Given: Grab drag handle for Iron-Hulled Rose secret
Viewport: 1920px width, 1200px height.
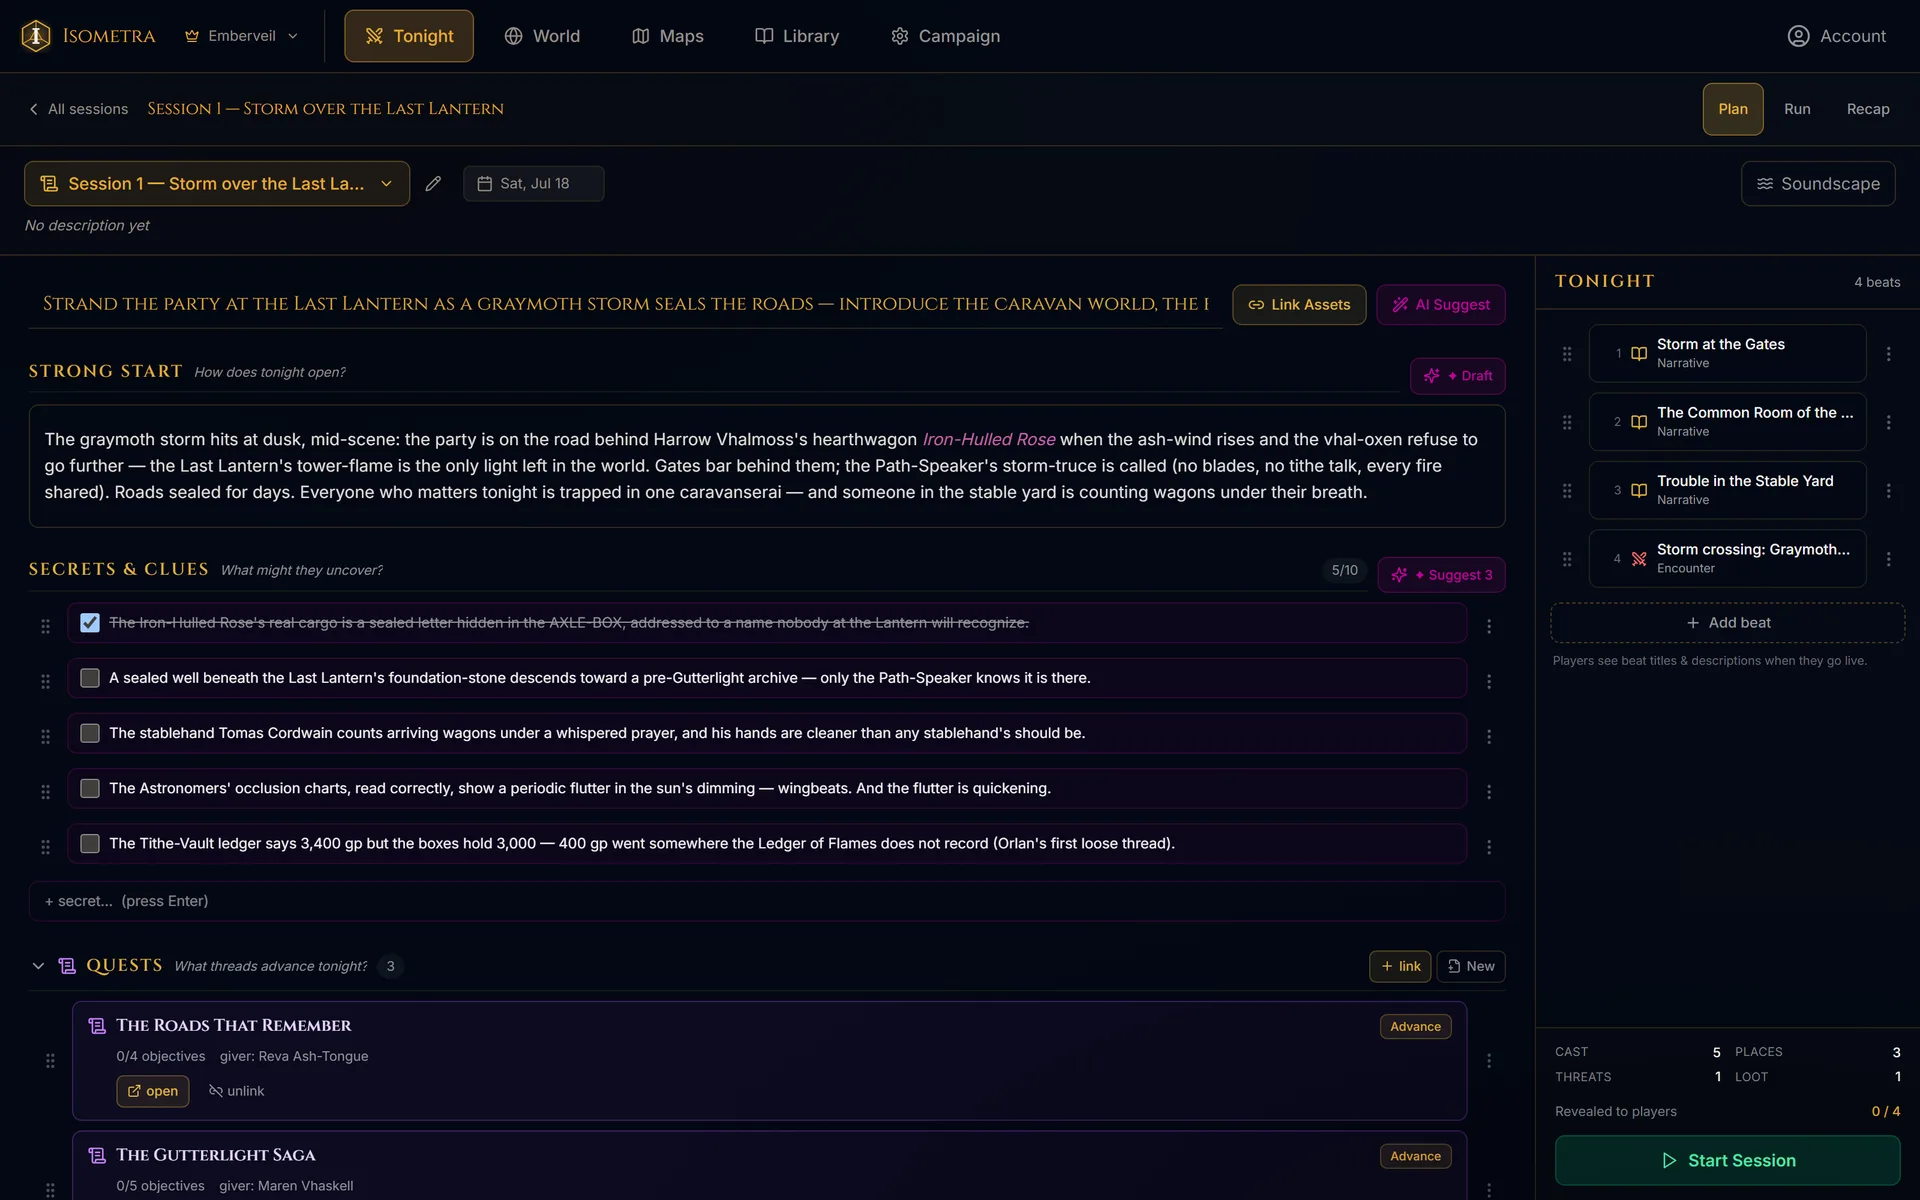Looking at the screenshot, I should tap(45, 626).
